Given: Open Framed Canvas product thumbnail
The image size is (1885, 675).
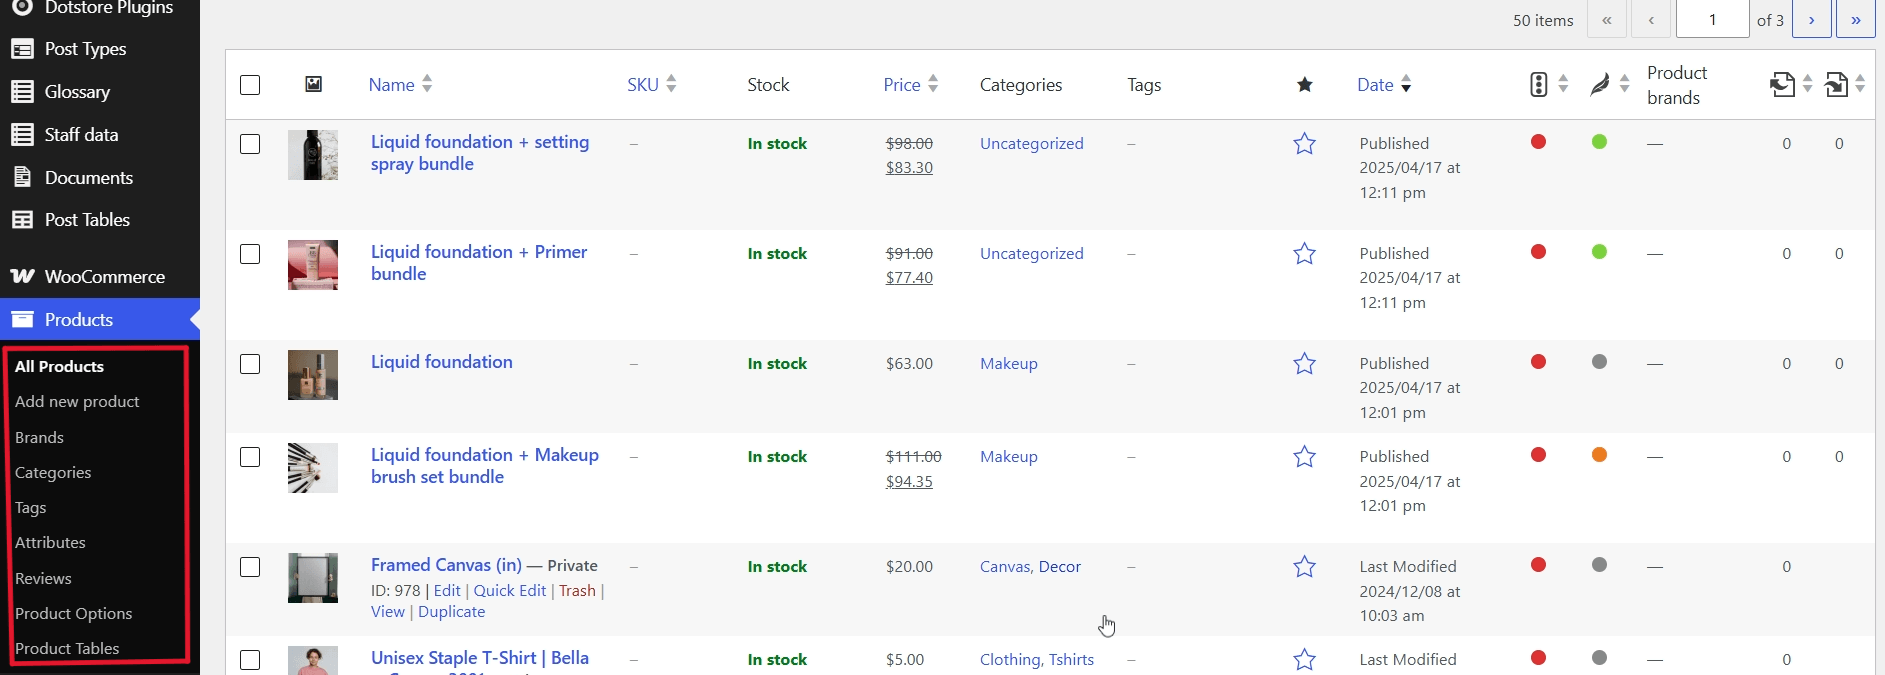Looking at the screenshot, I should click(313, 578).
